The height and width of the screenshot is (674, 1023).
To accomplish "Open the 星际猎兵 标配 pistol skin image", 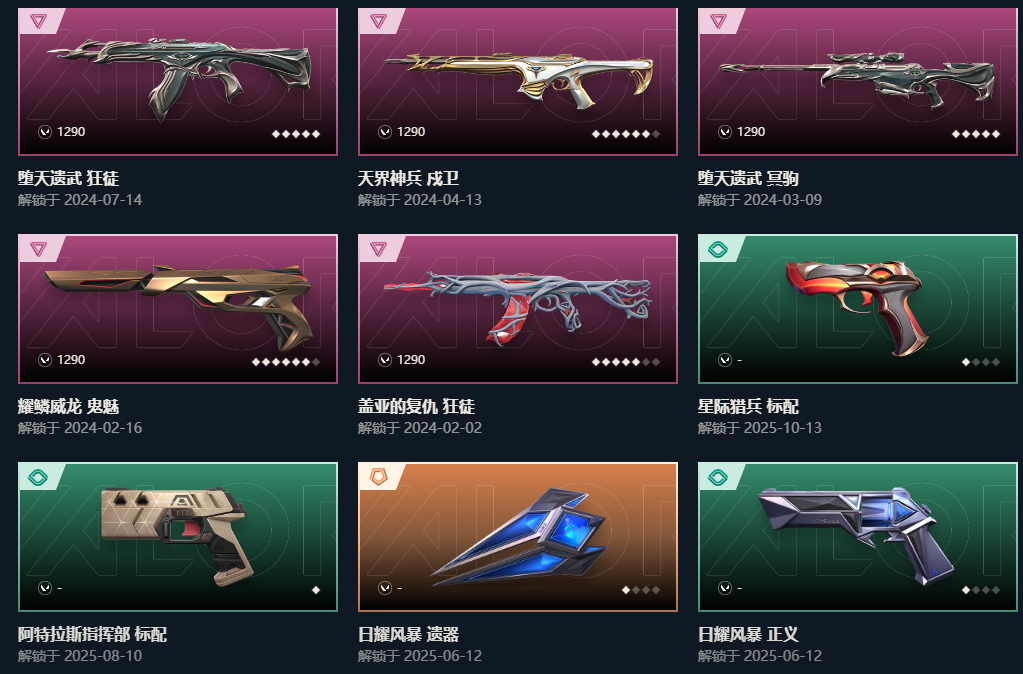I will point(855,305).
